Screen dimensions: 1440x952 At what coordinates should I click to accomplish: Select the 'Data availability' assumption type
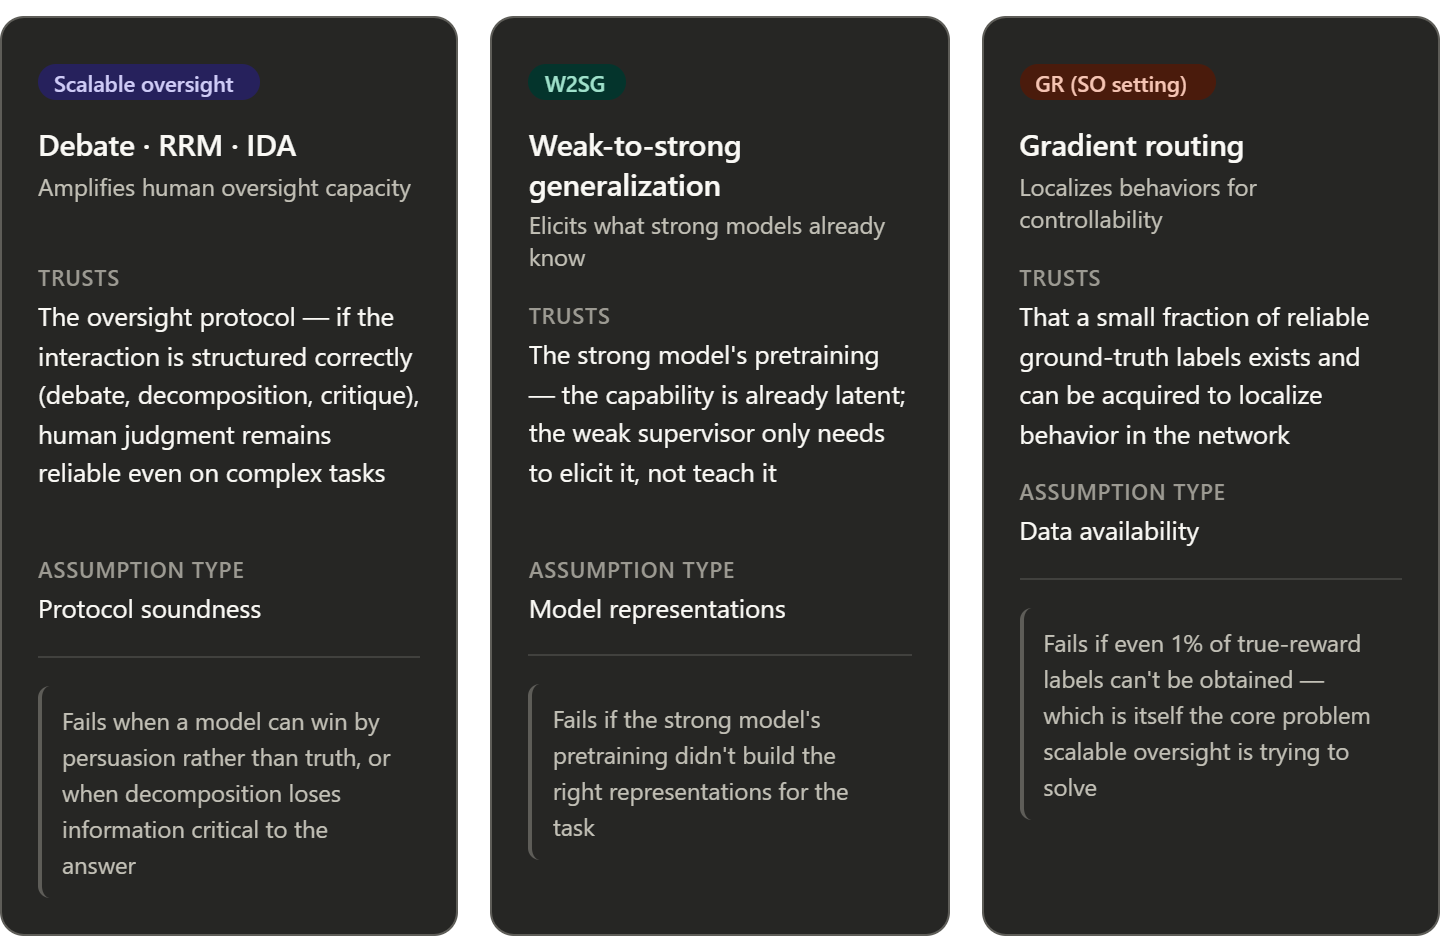(x=1109, y=531)
